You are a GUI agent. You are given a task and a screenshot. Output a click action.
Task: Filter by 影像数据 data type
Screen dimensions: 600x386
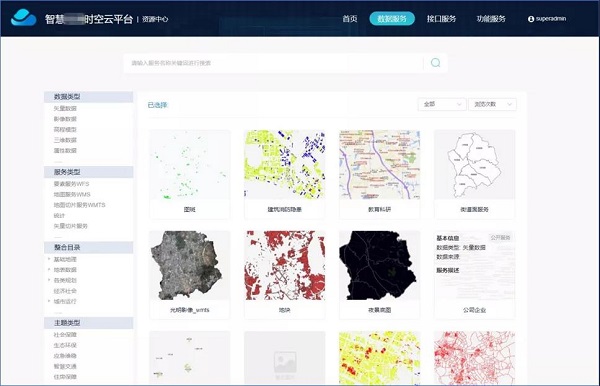pos(65,119)
